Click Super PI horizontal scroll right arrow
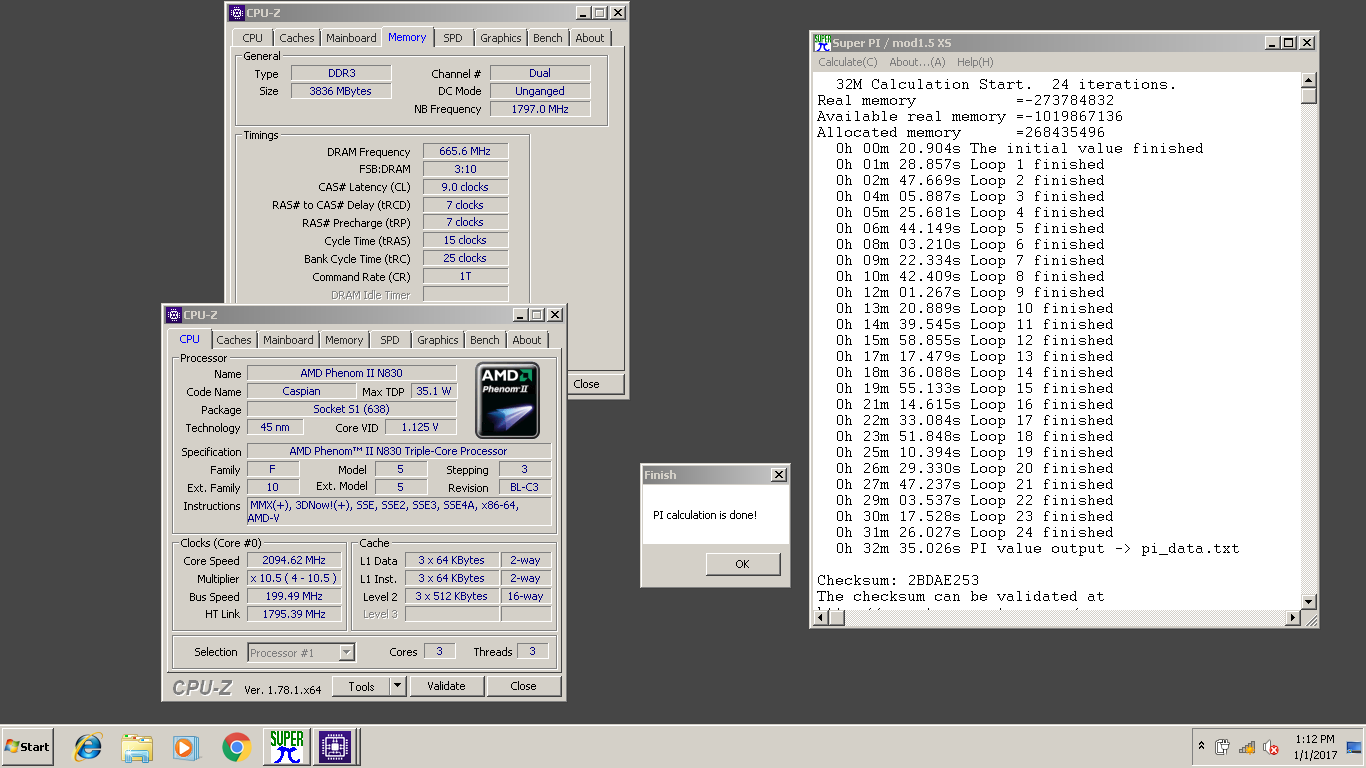Screen dimensions: 1366x768 pos(1292,618)
